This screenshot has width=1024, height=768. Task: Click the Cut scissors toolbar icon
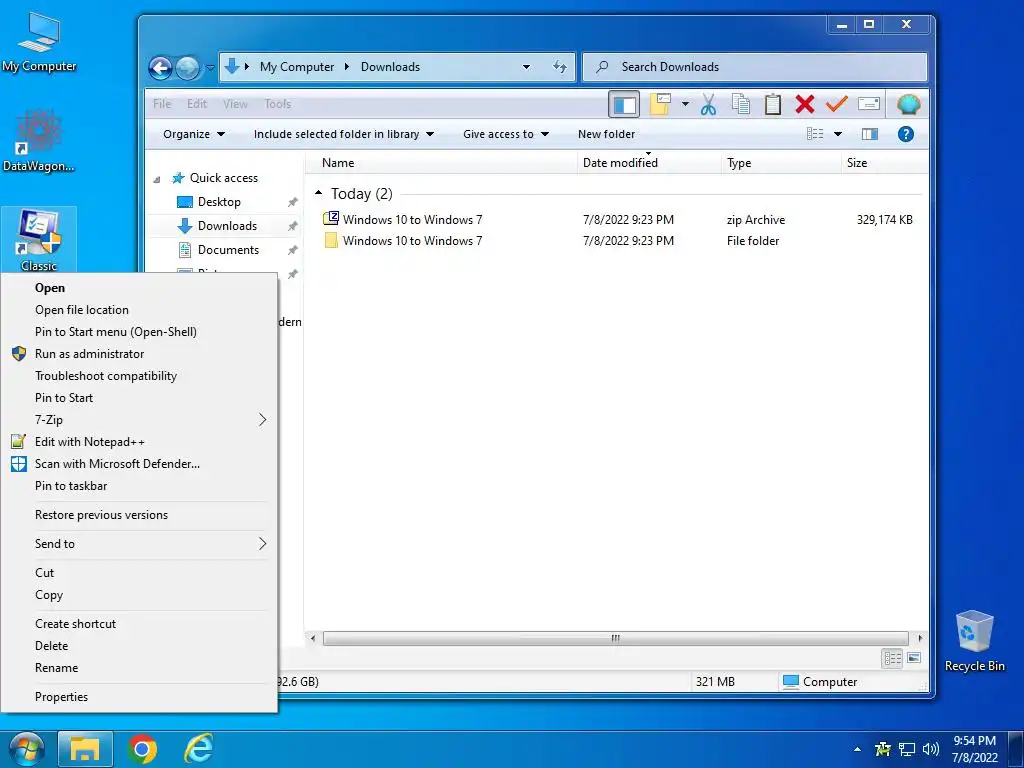click(x=708, y=104)
